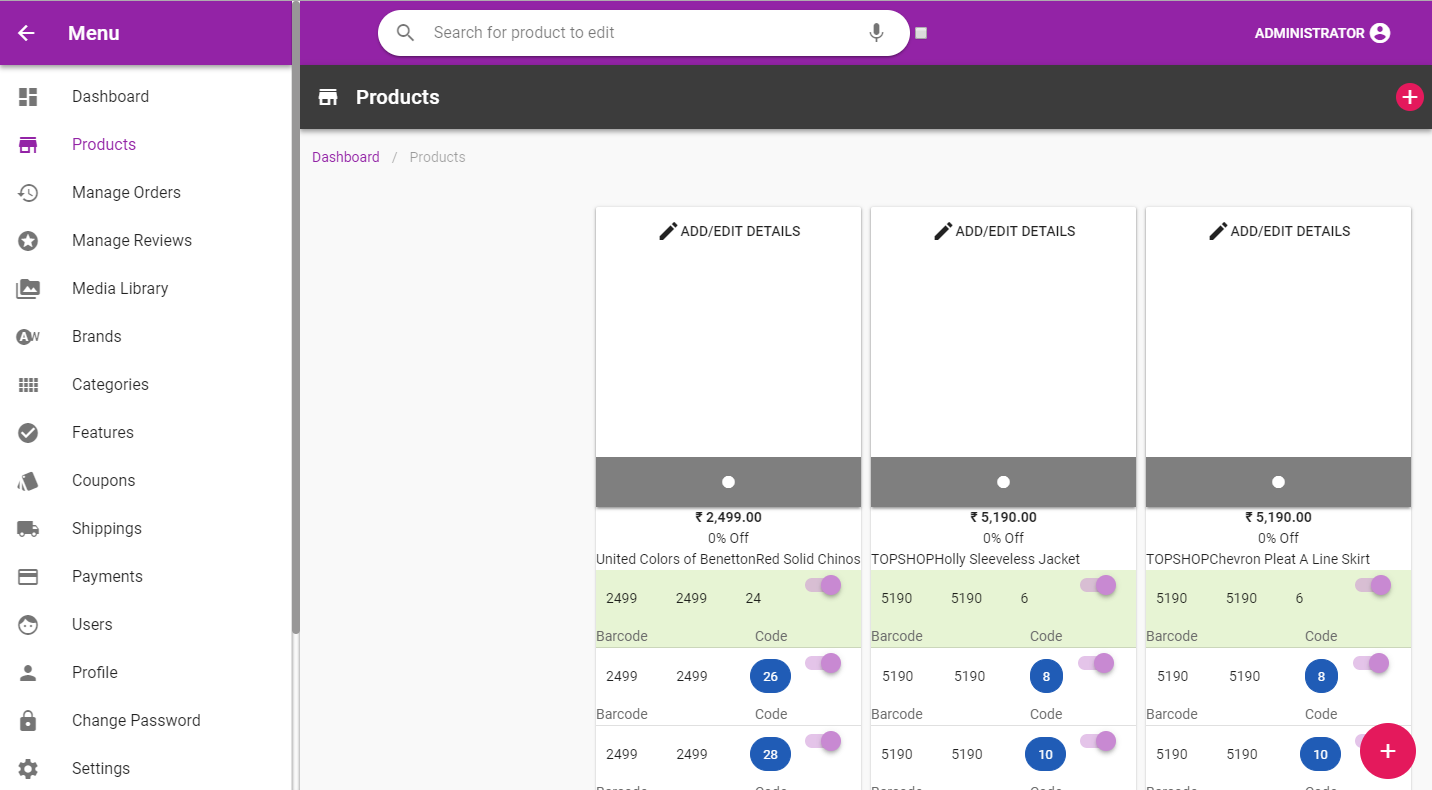Click the store icon beside Products header
This screenshot has height=790, width=1432.
click(327, 97)
